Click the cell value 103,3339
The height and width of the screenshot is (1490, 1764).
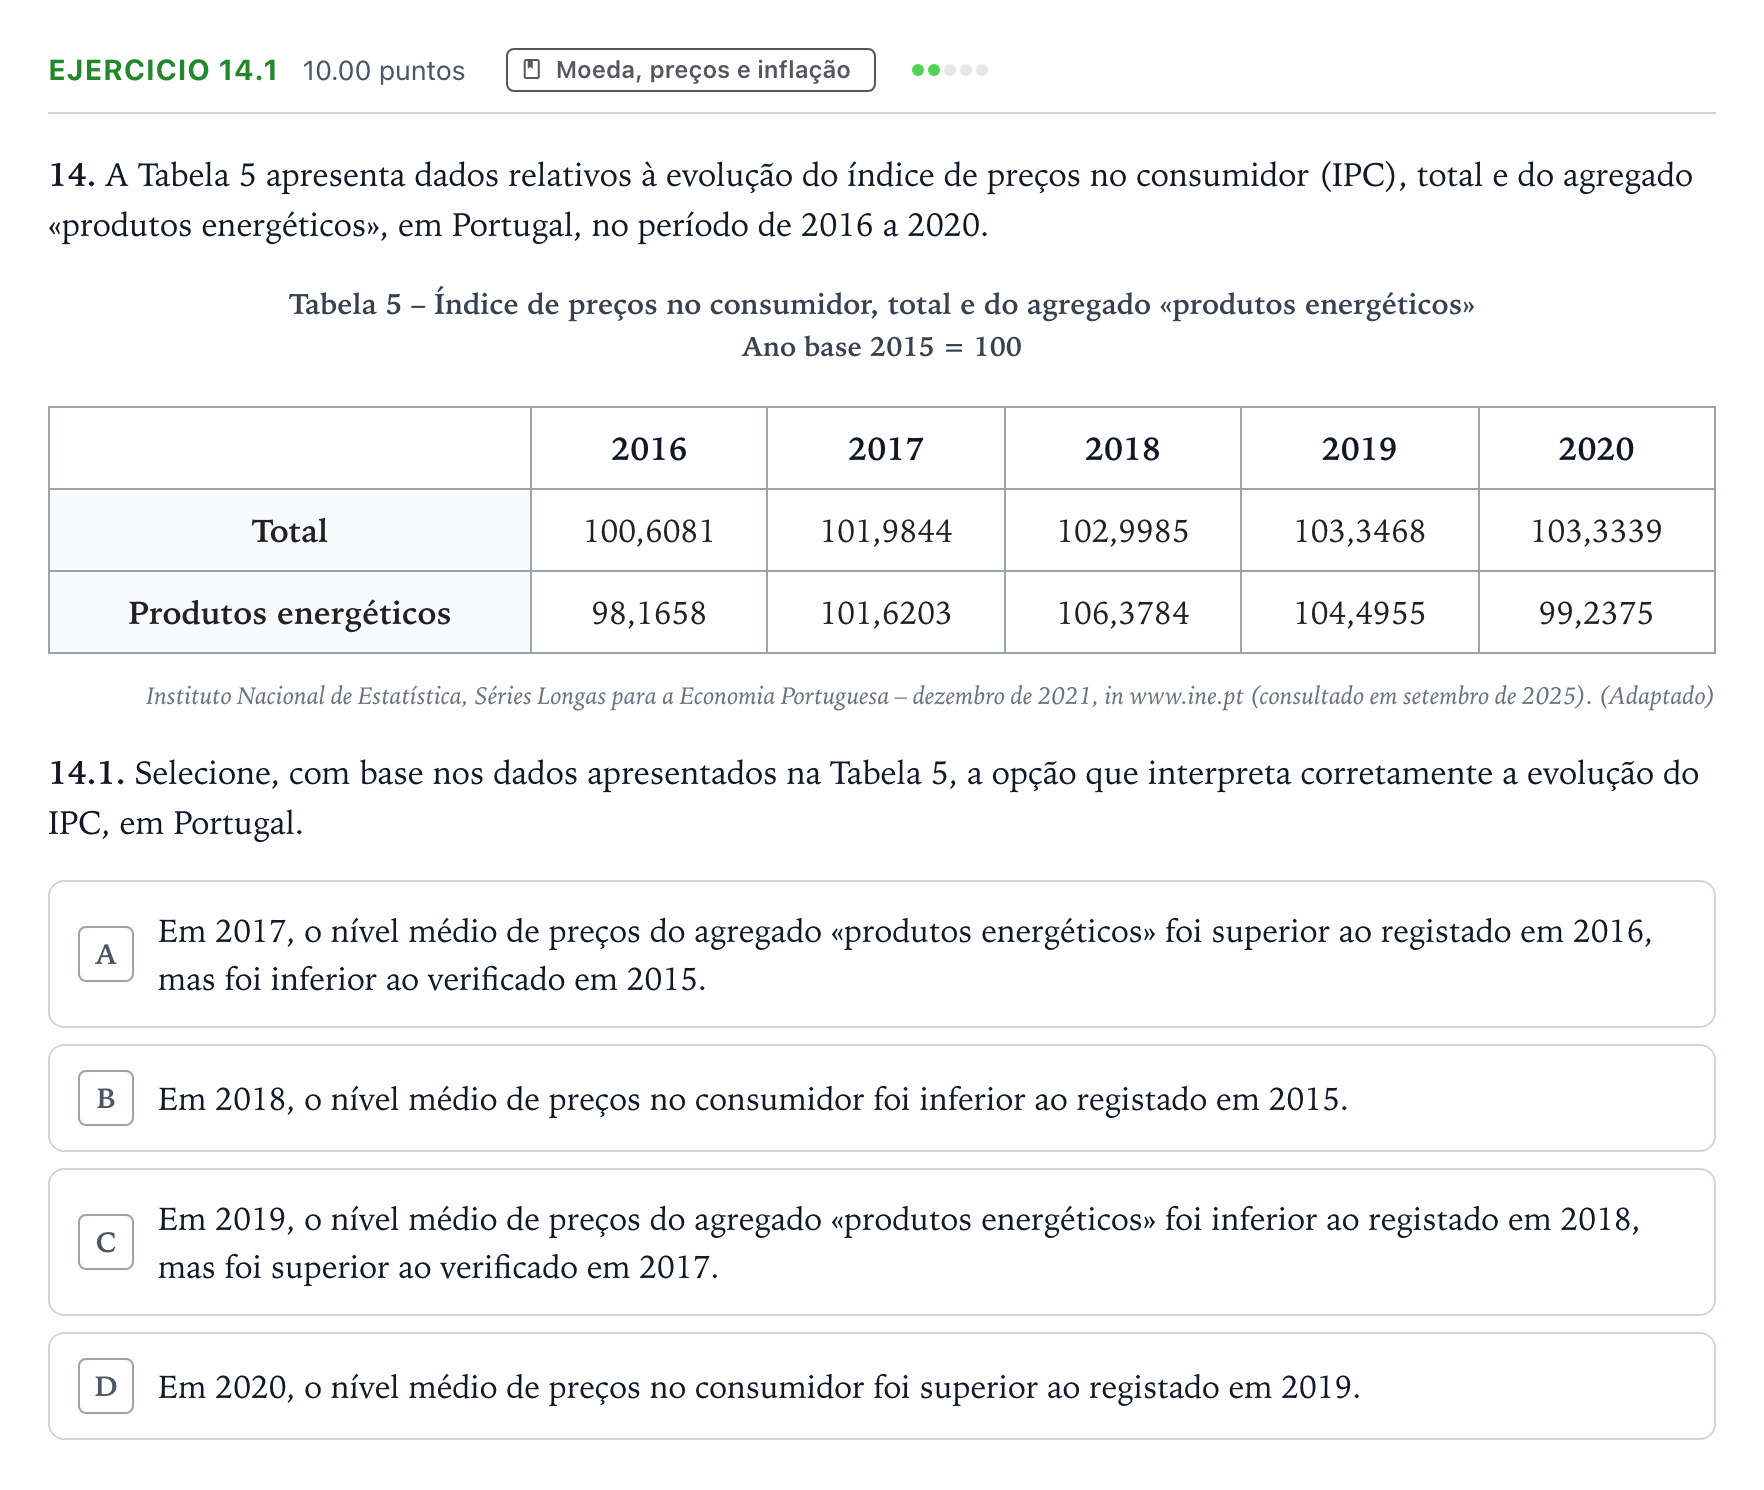pyautogui.click(x=1596, y=531)
